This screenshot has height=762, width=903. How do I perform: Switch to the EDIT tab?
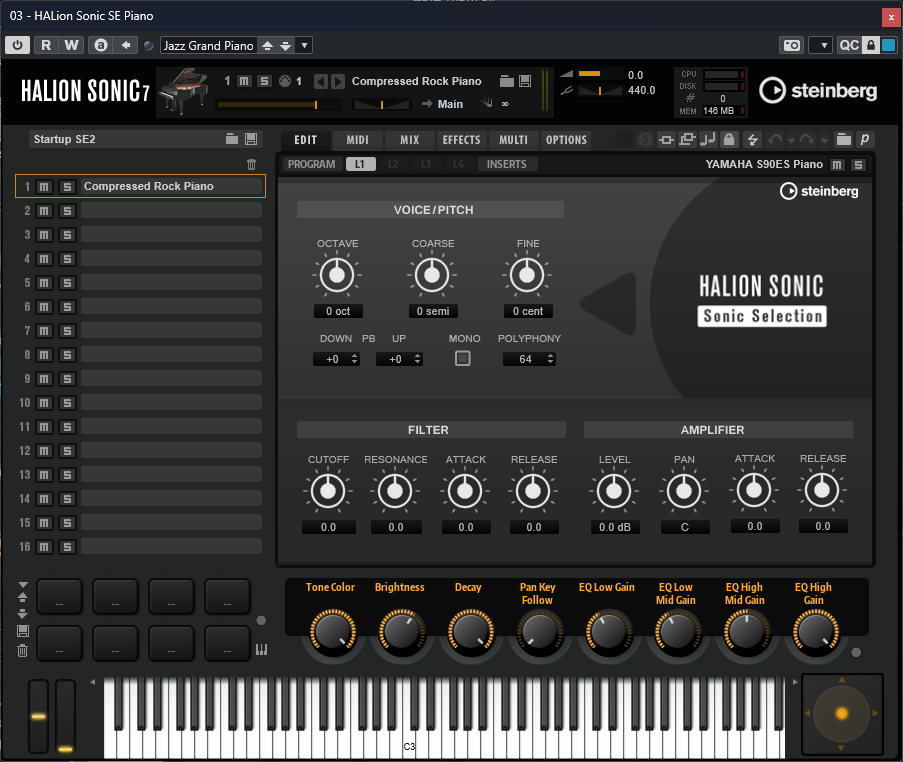[306, 140]
